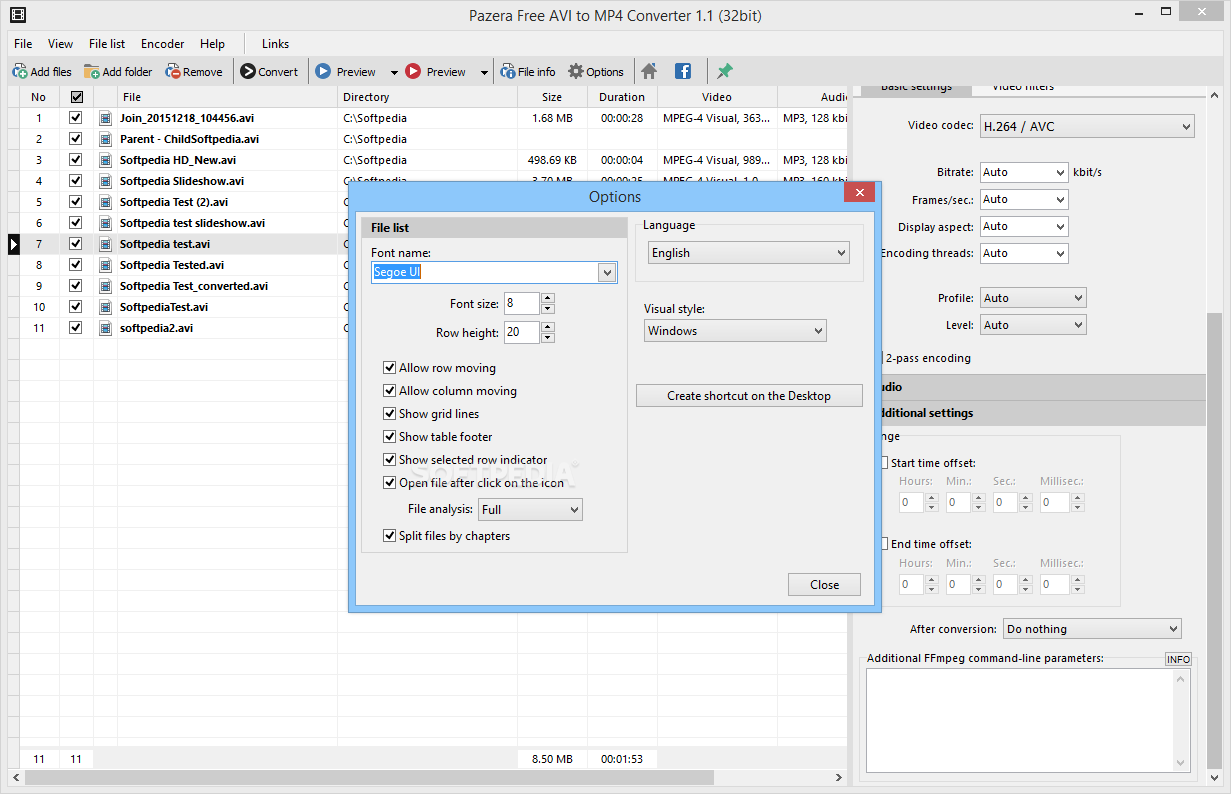Open the blue Preview dropdown arrow
The height and width of the screenshot is (794, 1231).
click(394, 72)
